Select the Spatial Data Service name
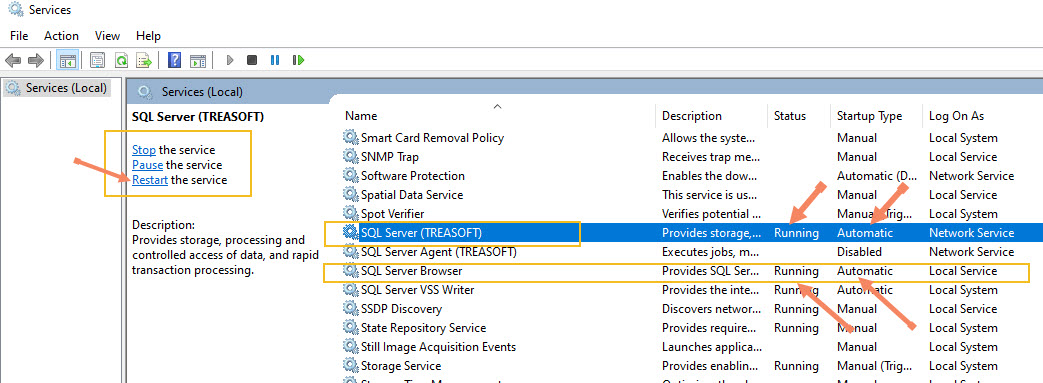This screenshot has width=1043, height=383. pos(412,195)
